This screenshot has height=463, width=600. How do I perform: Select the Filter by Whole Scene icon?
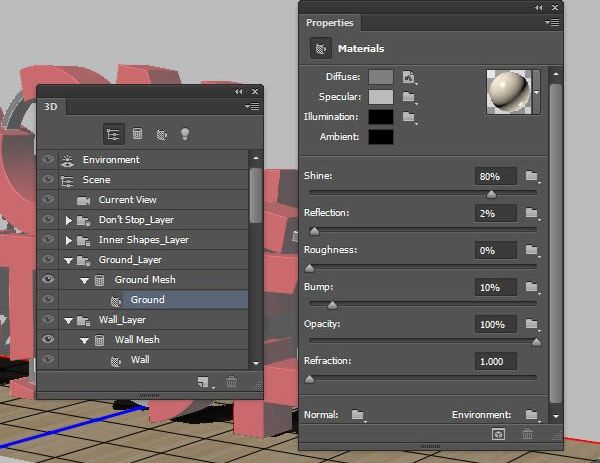[114, 134]
